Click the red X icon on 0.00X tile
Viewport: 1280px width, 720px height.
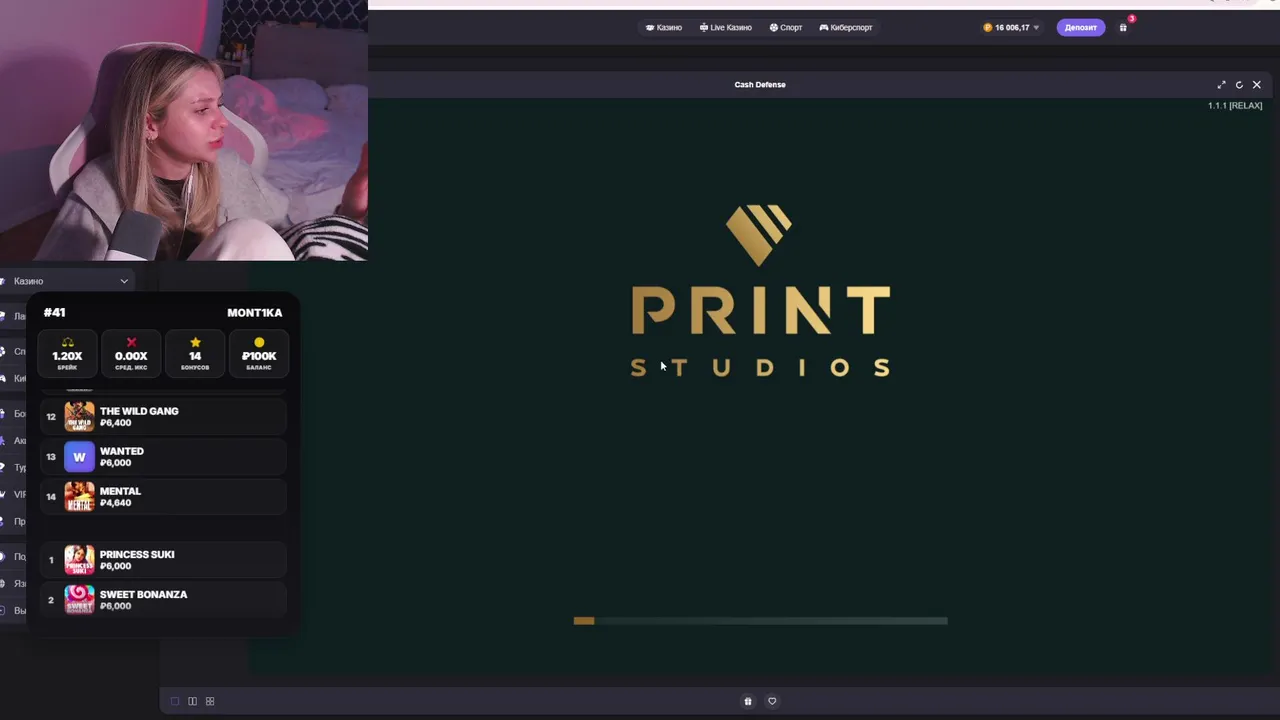(131, 343)
